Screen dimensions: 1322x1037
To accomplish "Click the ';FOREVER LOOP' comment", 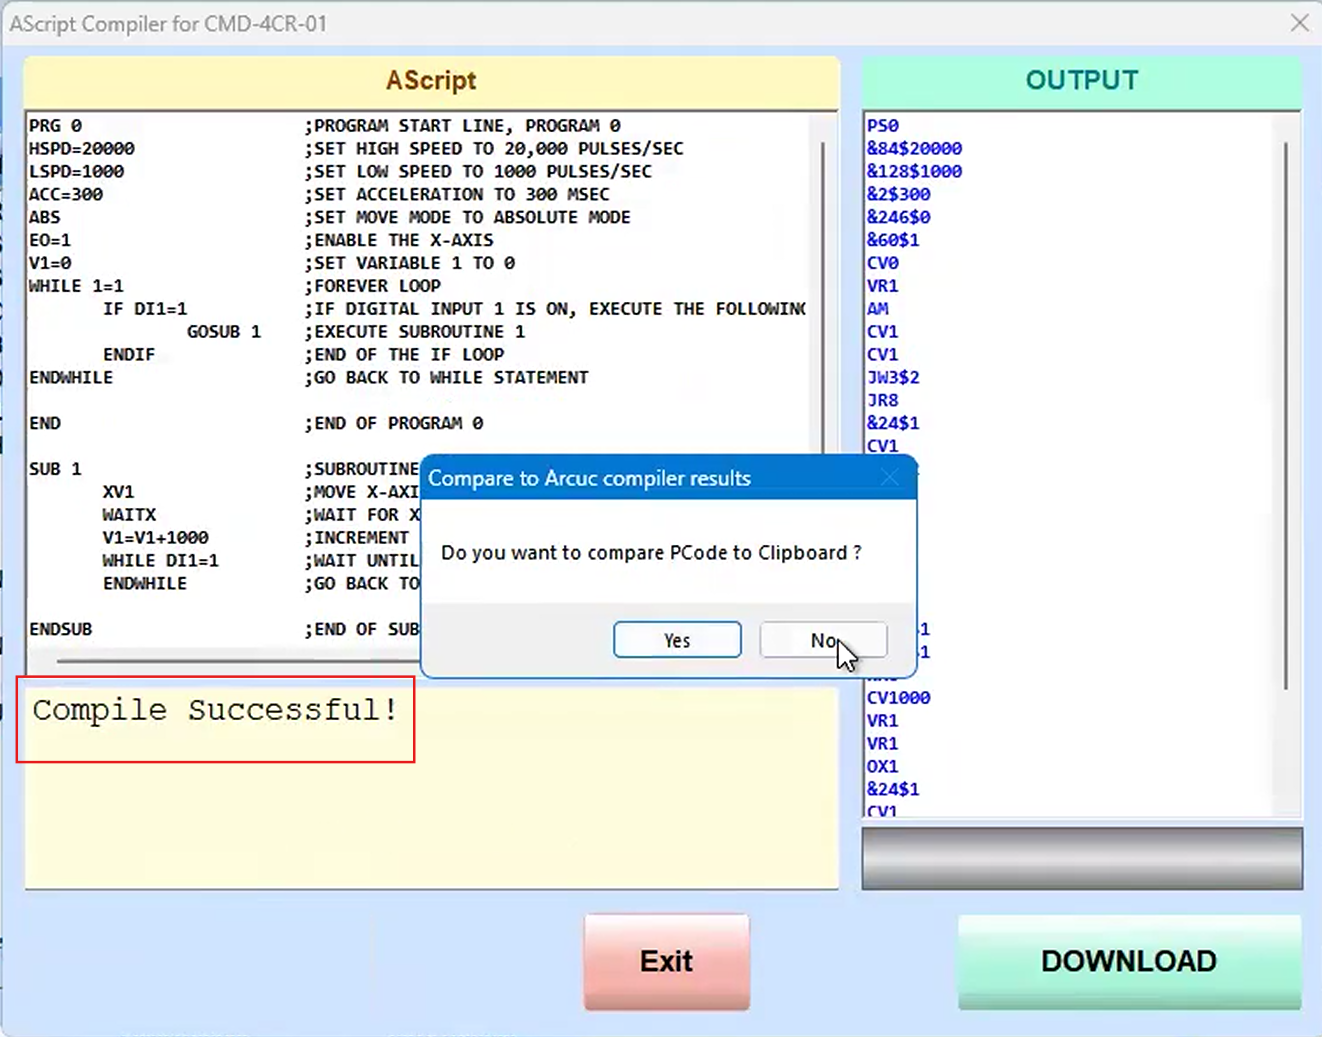I will [x=373, y=287].
